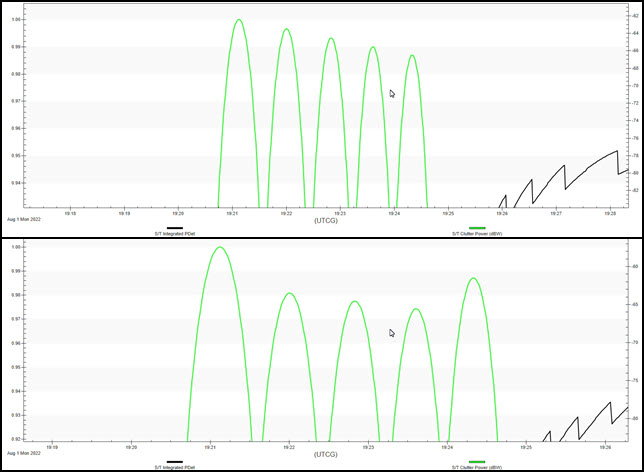Select the 19:28 time tick in top graph
This screenshot has height=472, width=644.
(610, 213)
